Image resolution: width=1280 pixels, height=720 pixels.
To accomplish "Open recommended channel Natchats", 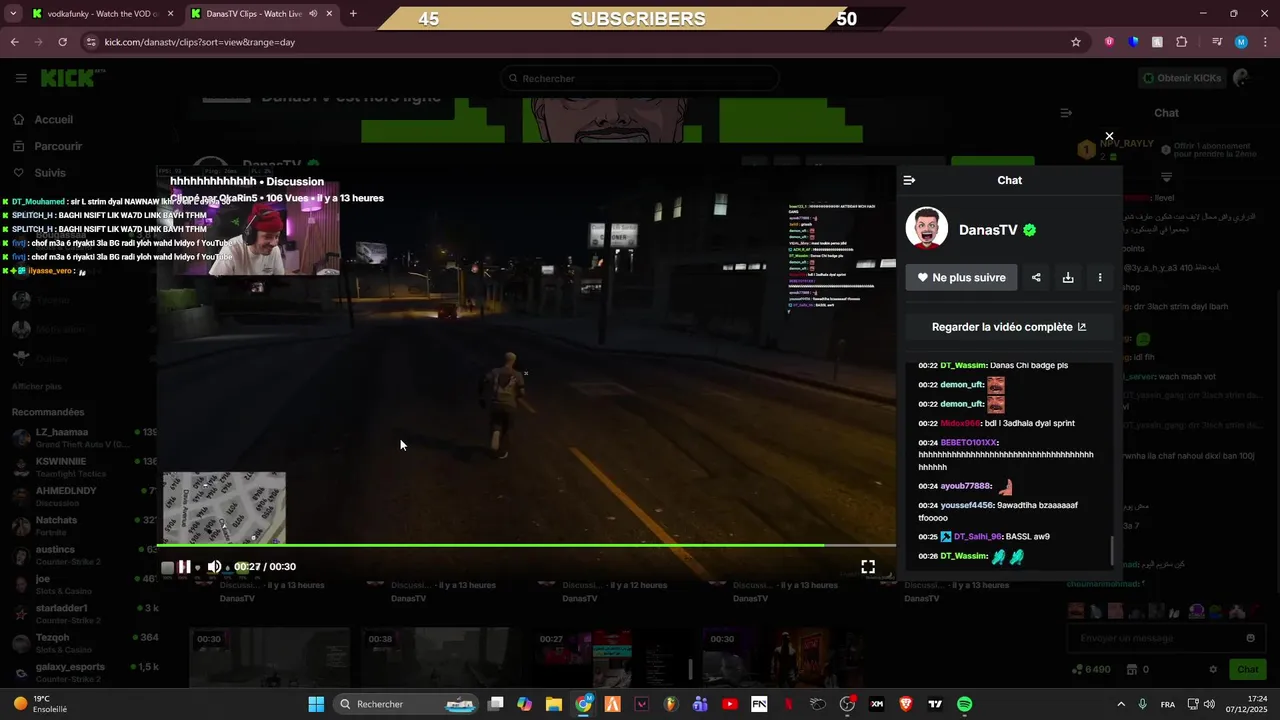I will (x=84, y=526).
